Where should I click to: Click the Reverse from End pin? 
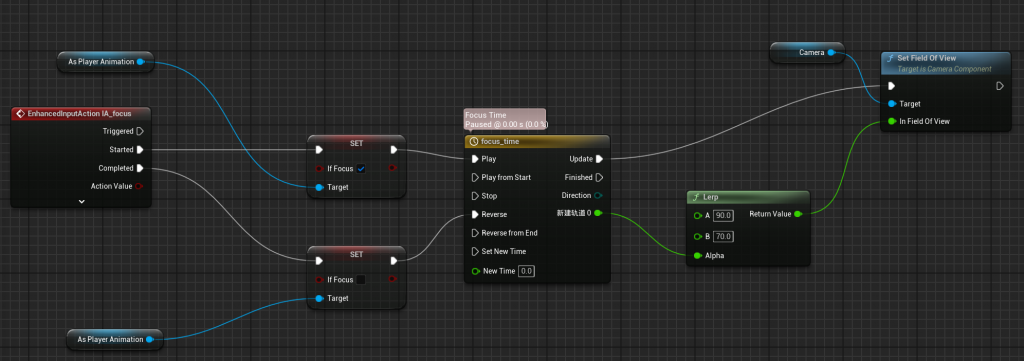point(475,232)
